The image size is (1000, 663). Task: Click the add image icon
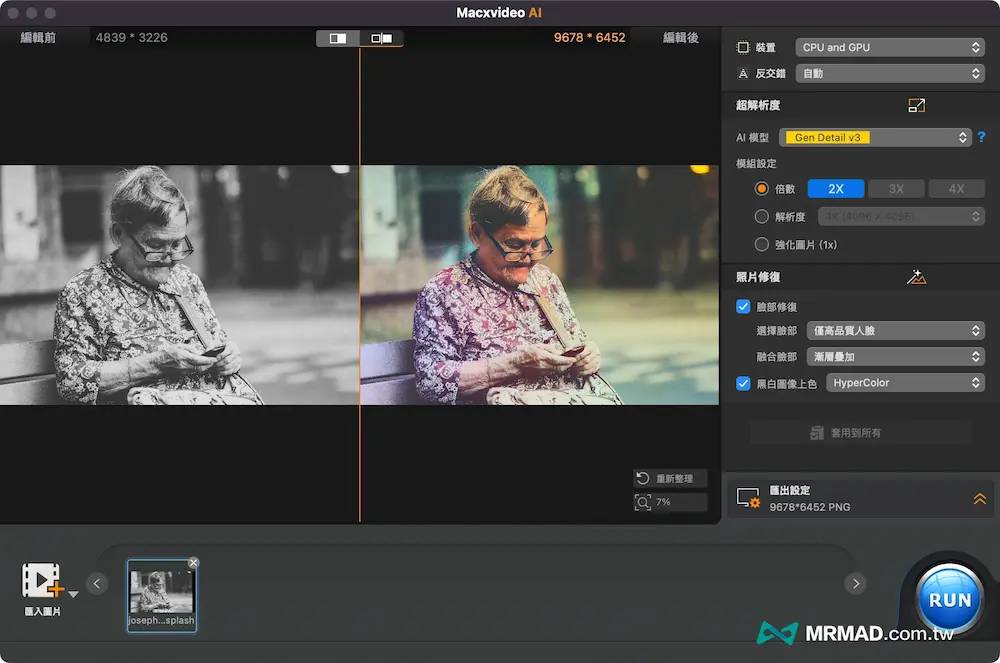click(x=42, y=580)
